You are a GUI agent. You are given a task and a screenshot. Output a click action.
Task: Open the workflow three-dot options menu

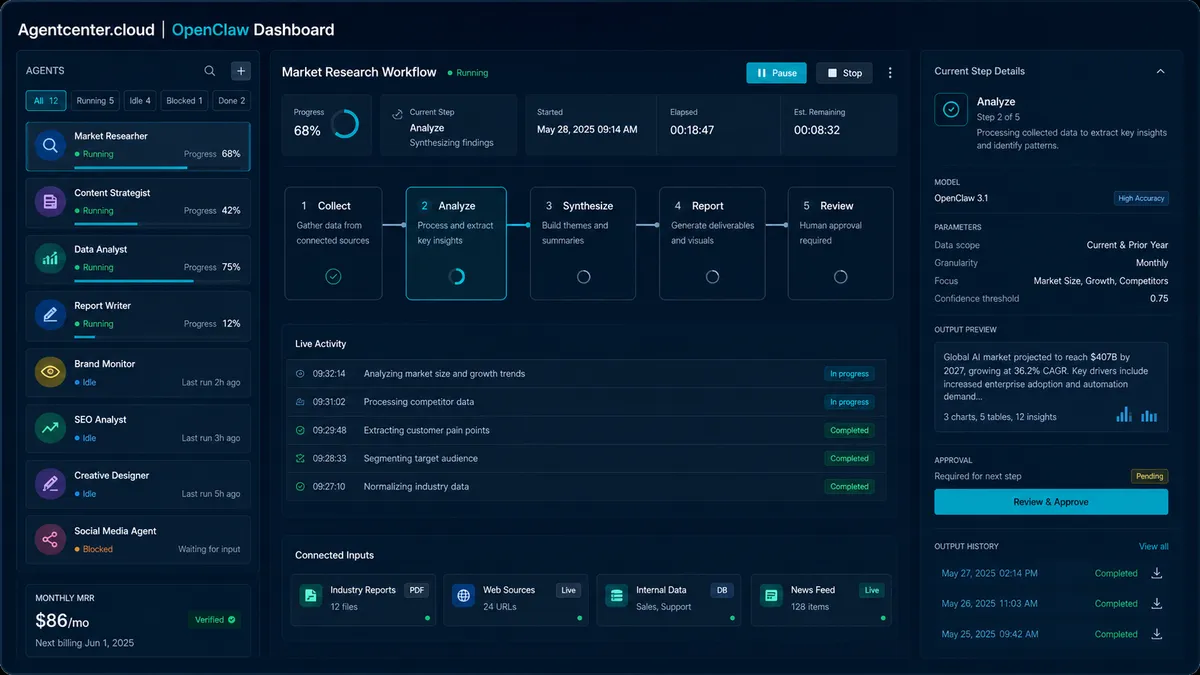pyautogui.click(x=890, y=73)
